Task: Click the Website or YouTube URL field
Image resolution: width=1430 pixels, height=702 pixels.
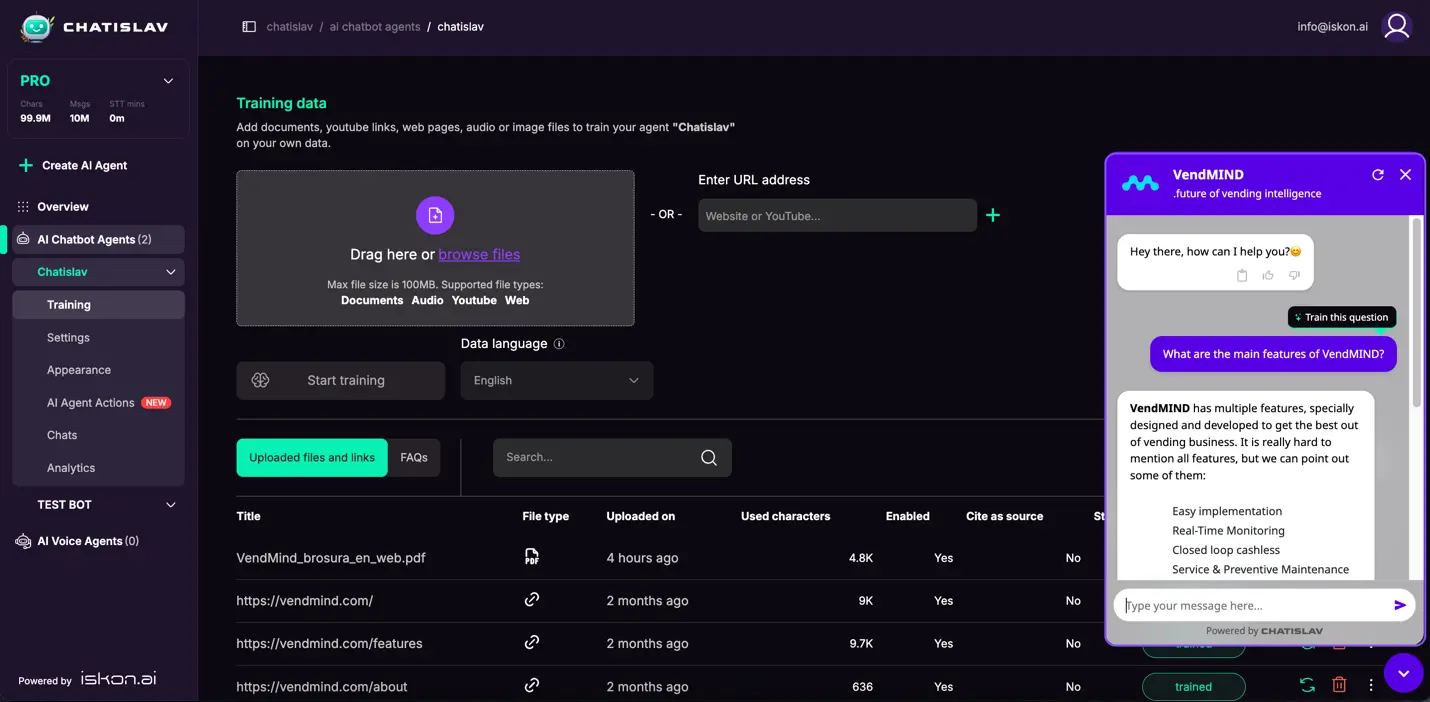Action: click(837, 216)
